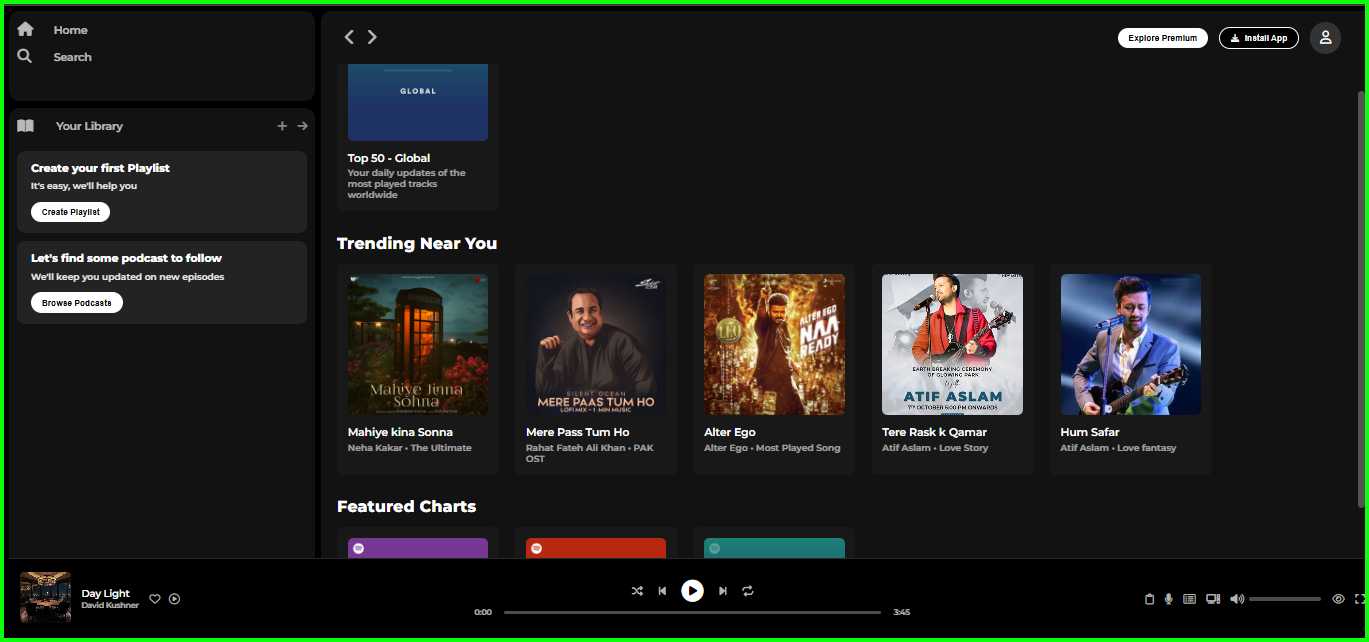Open the lyrics view with the microphone icon
Viewport: 1369px width, 642px height.
[1169, 598]
